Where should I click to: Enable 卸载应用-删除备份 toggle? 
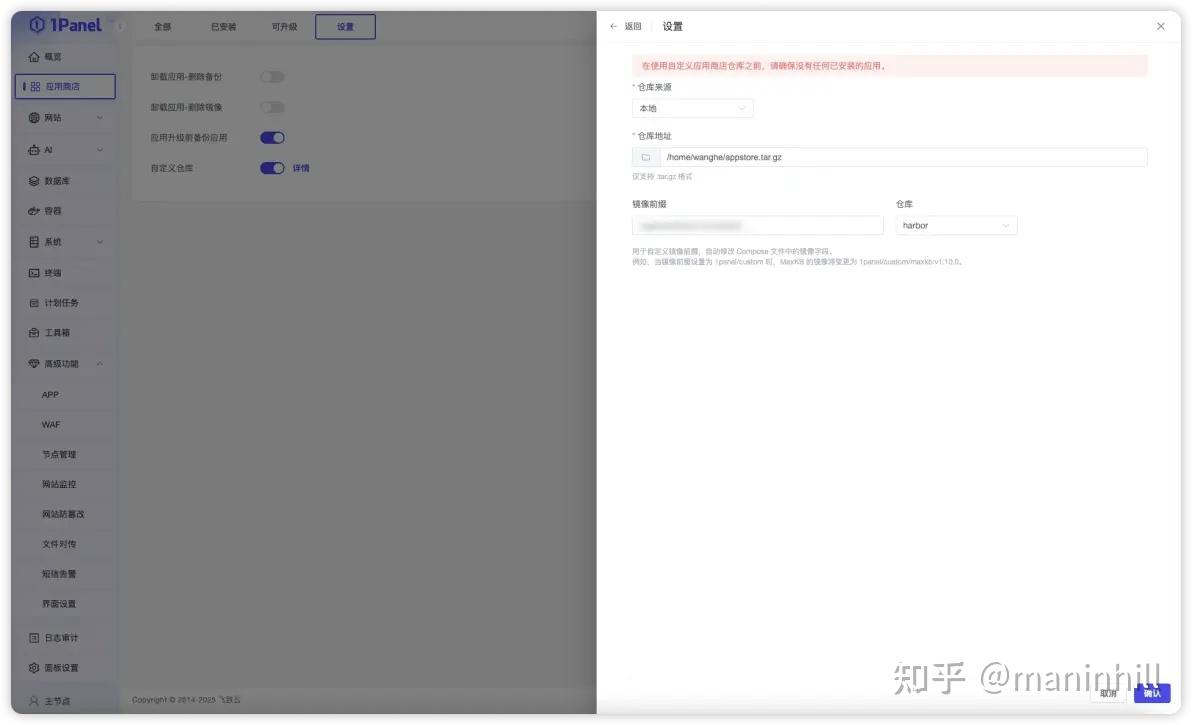(x=271, y=76)
